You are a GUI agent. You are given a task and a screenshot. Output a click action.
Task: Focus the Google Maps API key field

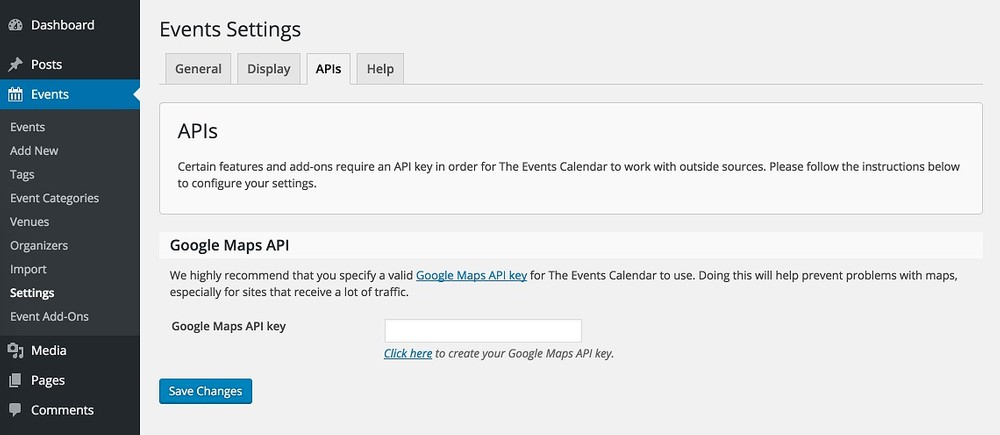pos(483,330)
